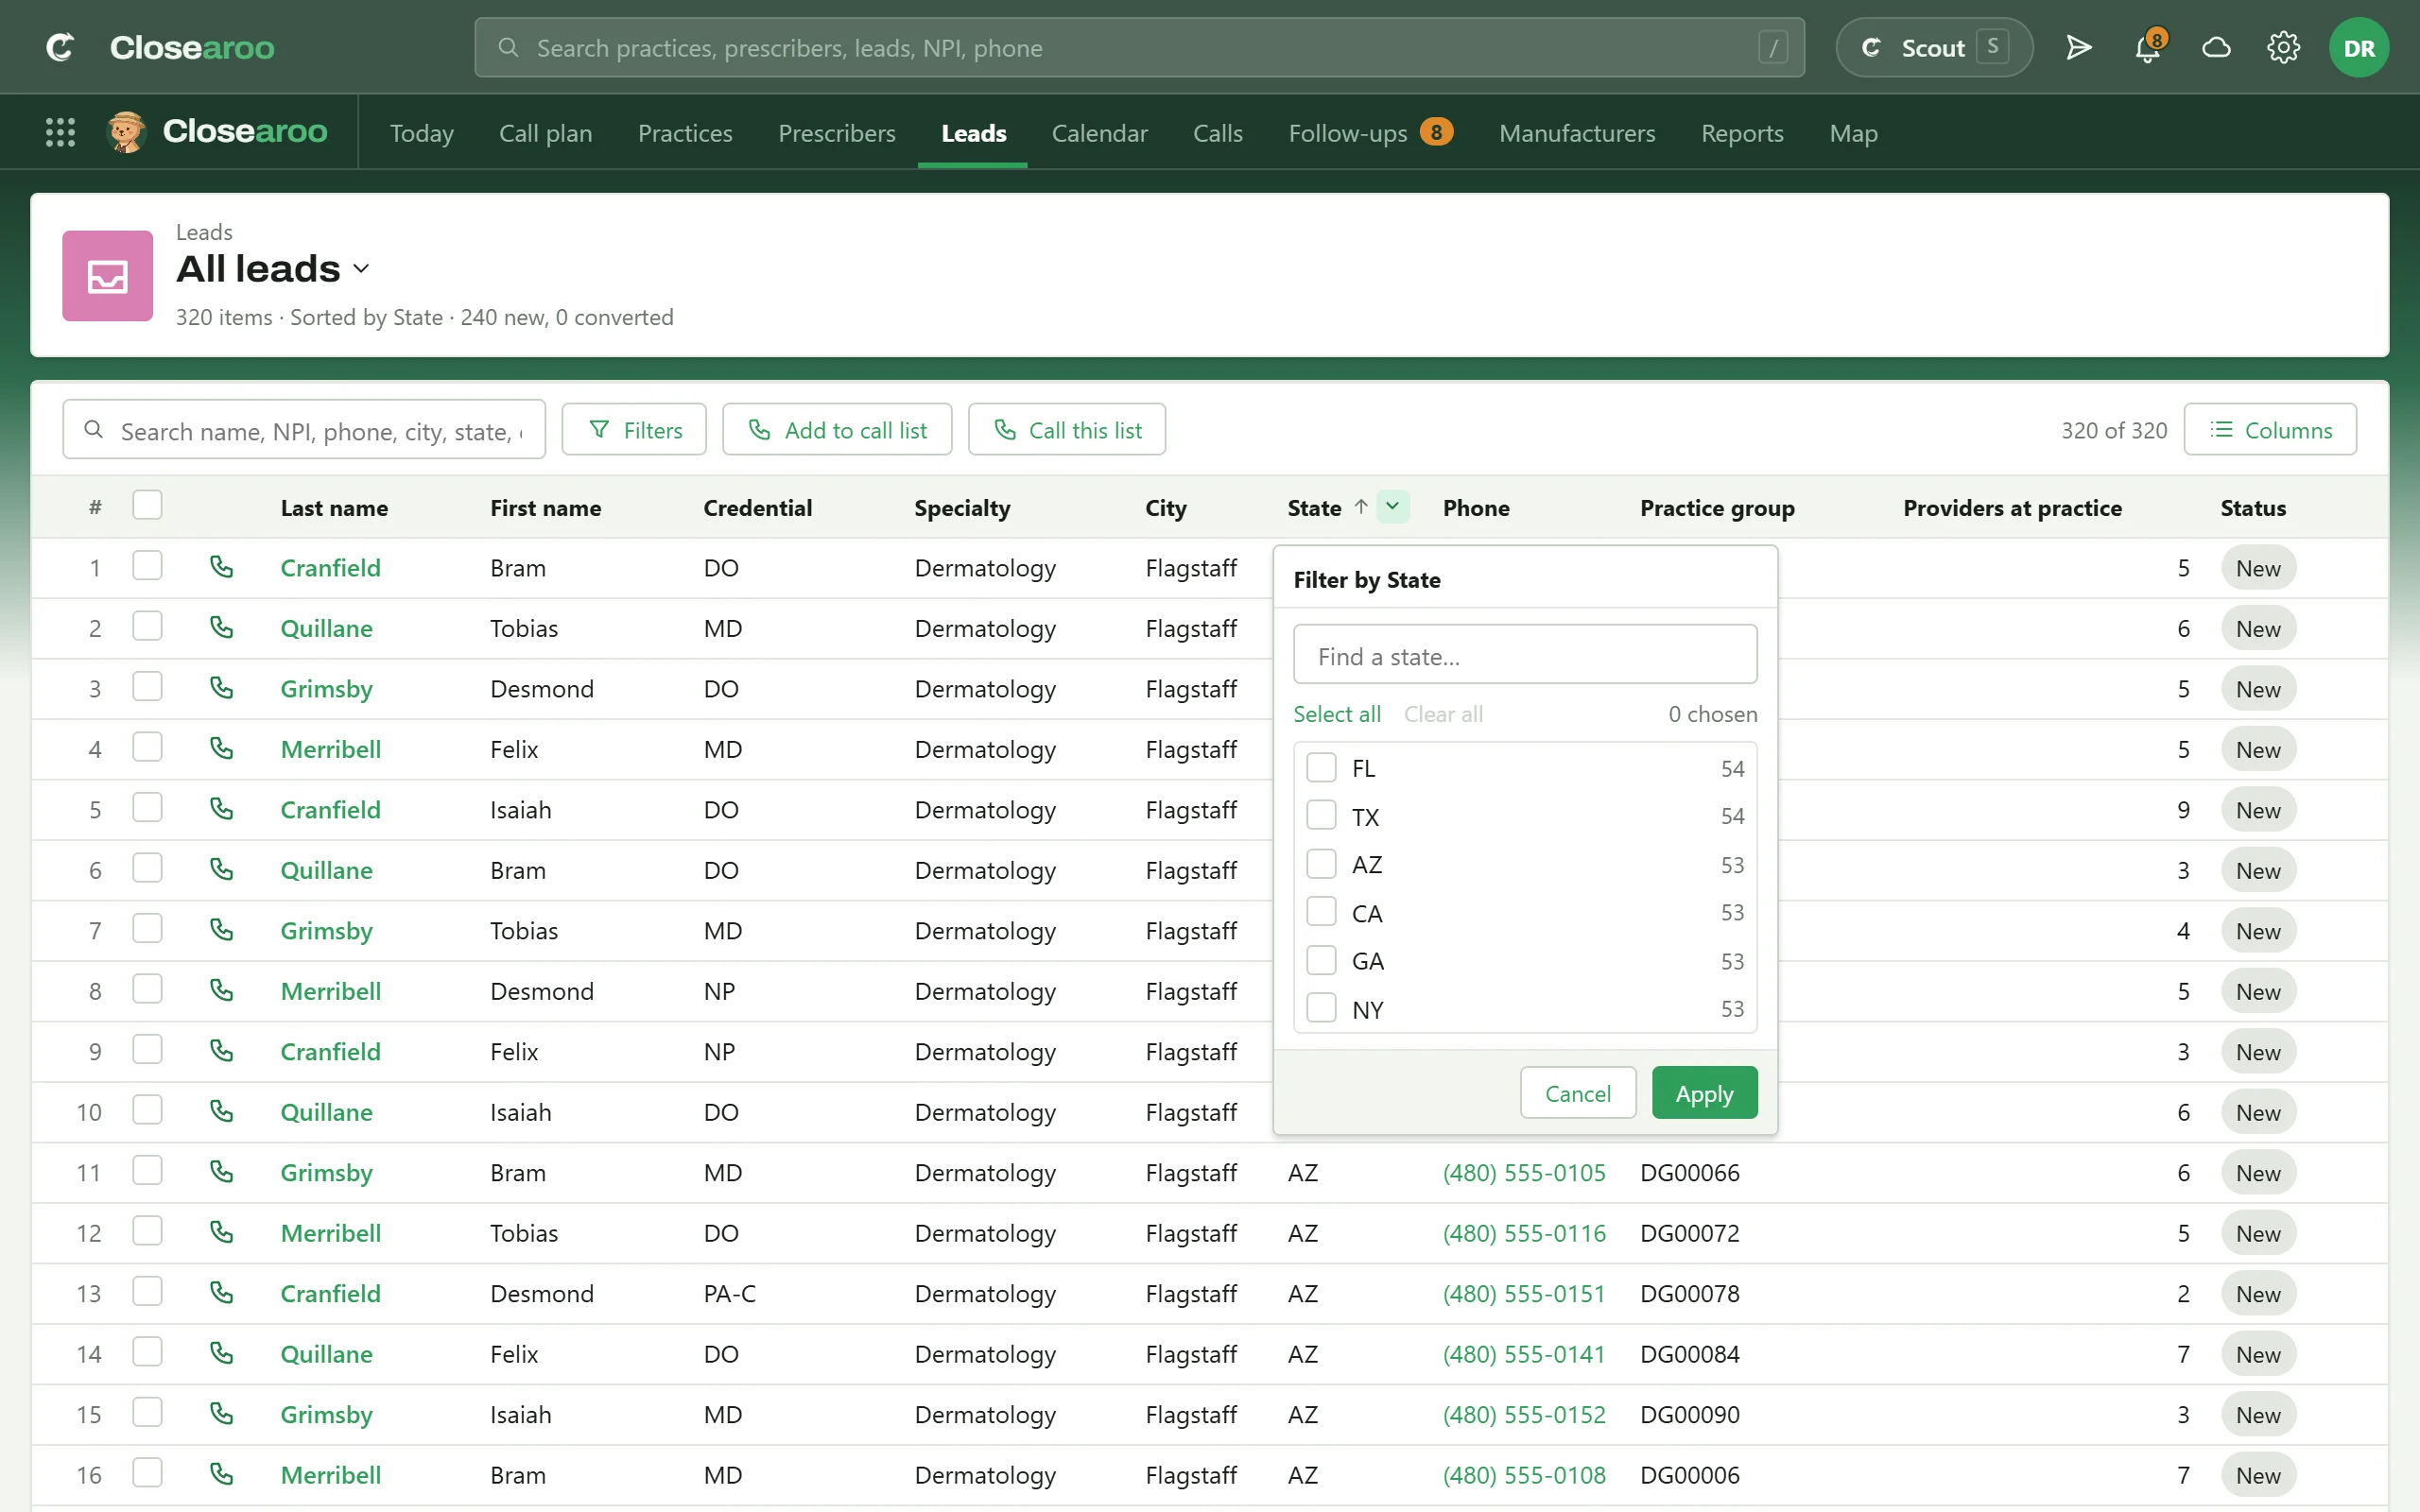Click Add to call list button
This screenshot has width=2420, height=1512.
837,430
